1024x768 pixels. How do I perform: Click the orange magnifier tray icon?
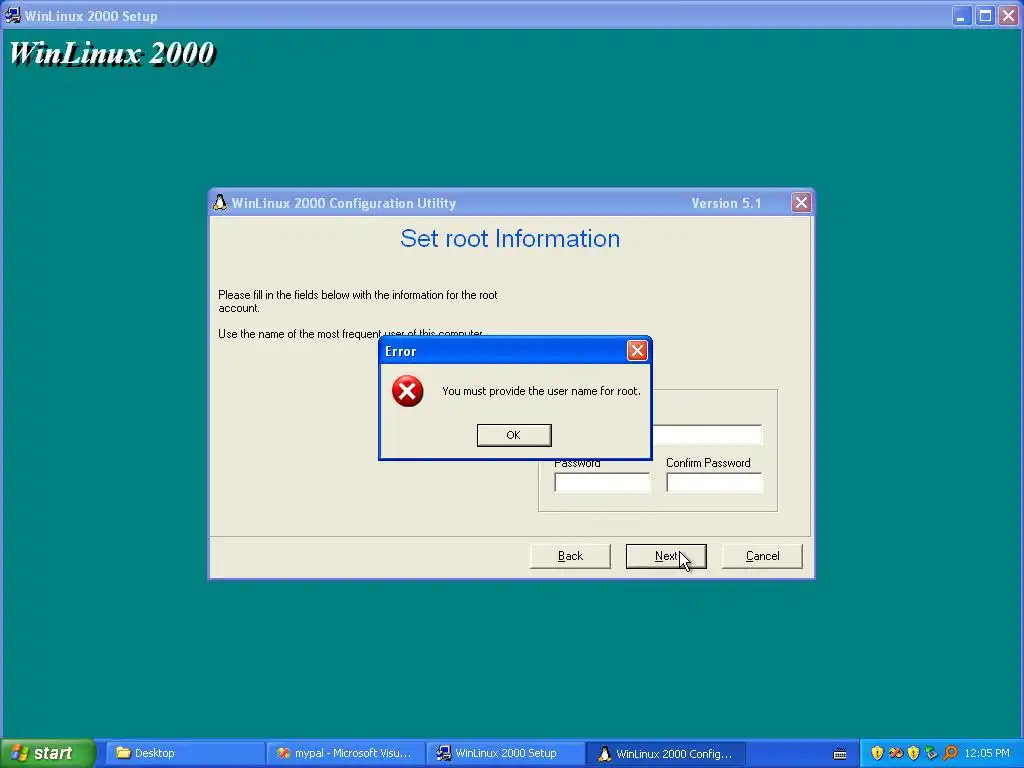(950, 753)
